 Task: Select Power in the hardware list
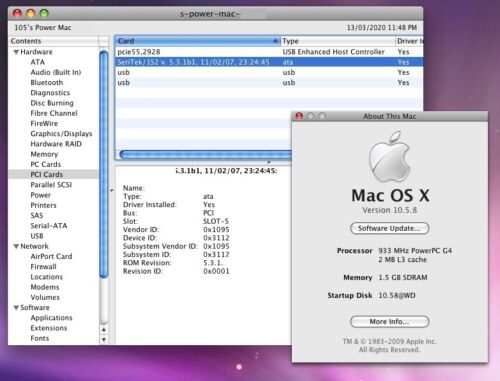[x=41, y=195]
